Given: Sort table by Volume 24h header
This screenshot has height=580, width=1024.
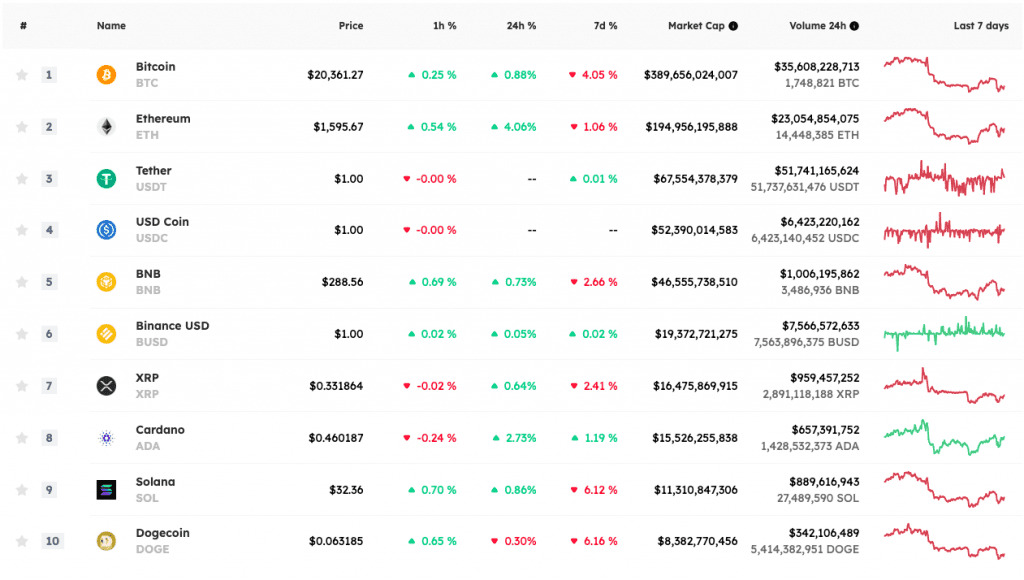Looking at the screenshot, I should click(818, 26).
